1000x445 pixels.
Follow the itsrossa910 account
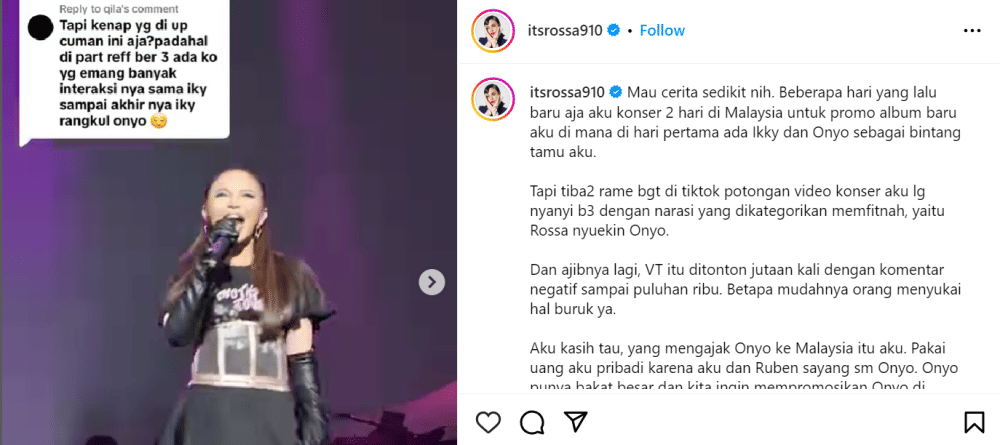(662, 31)
